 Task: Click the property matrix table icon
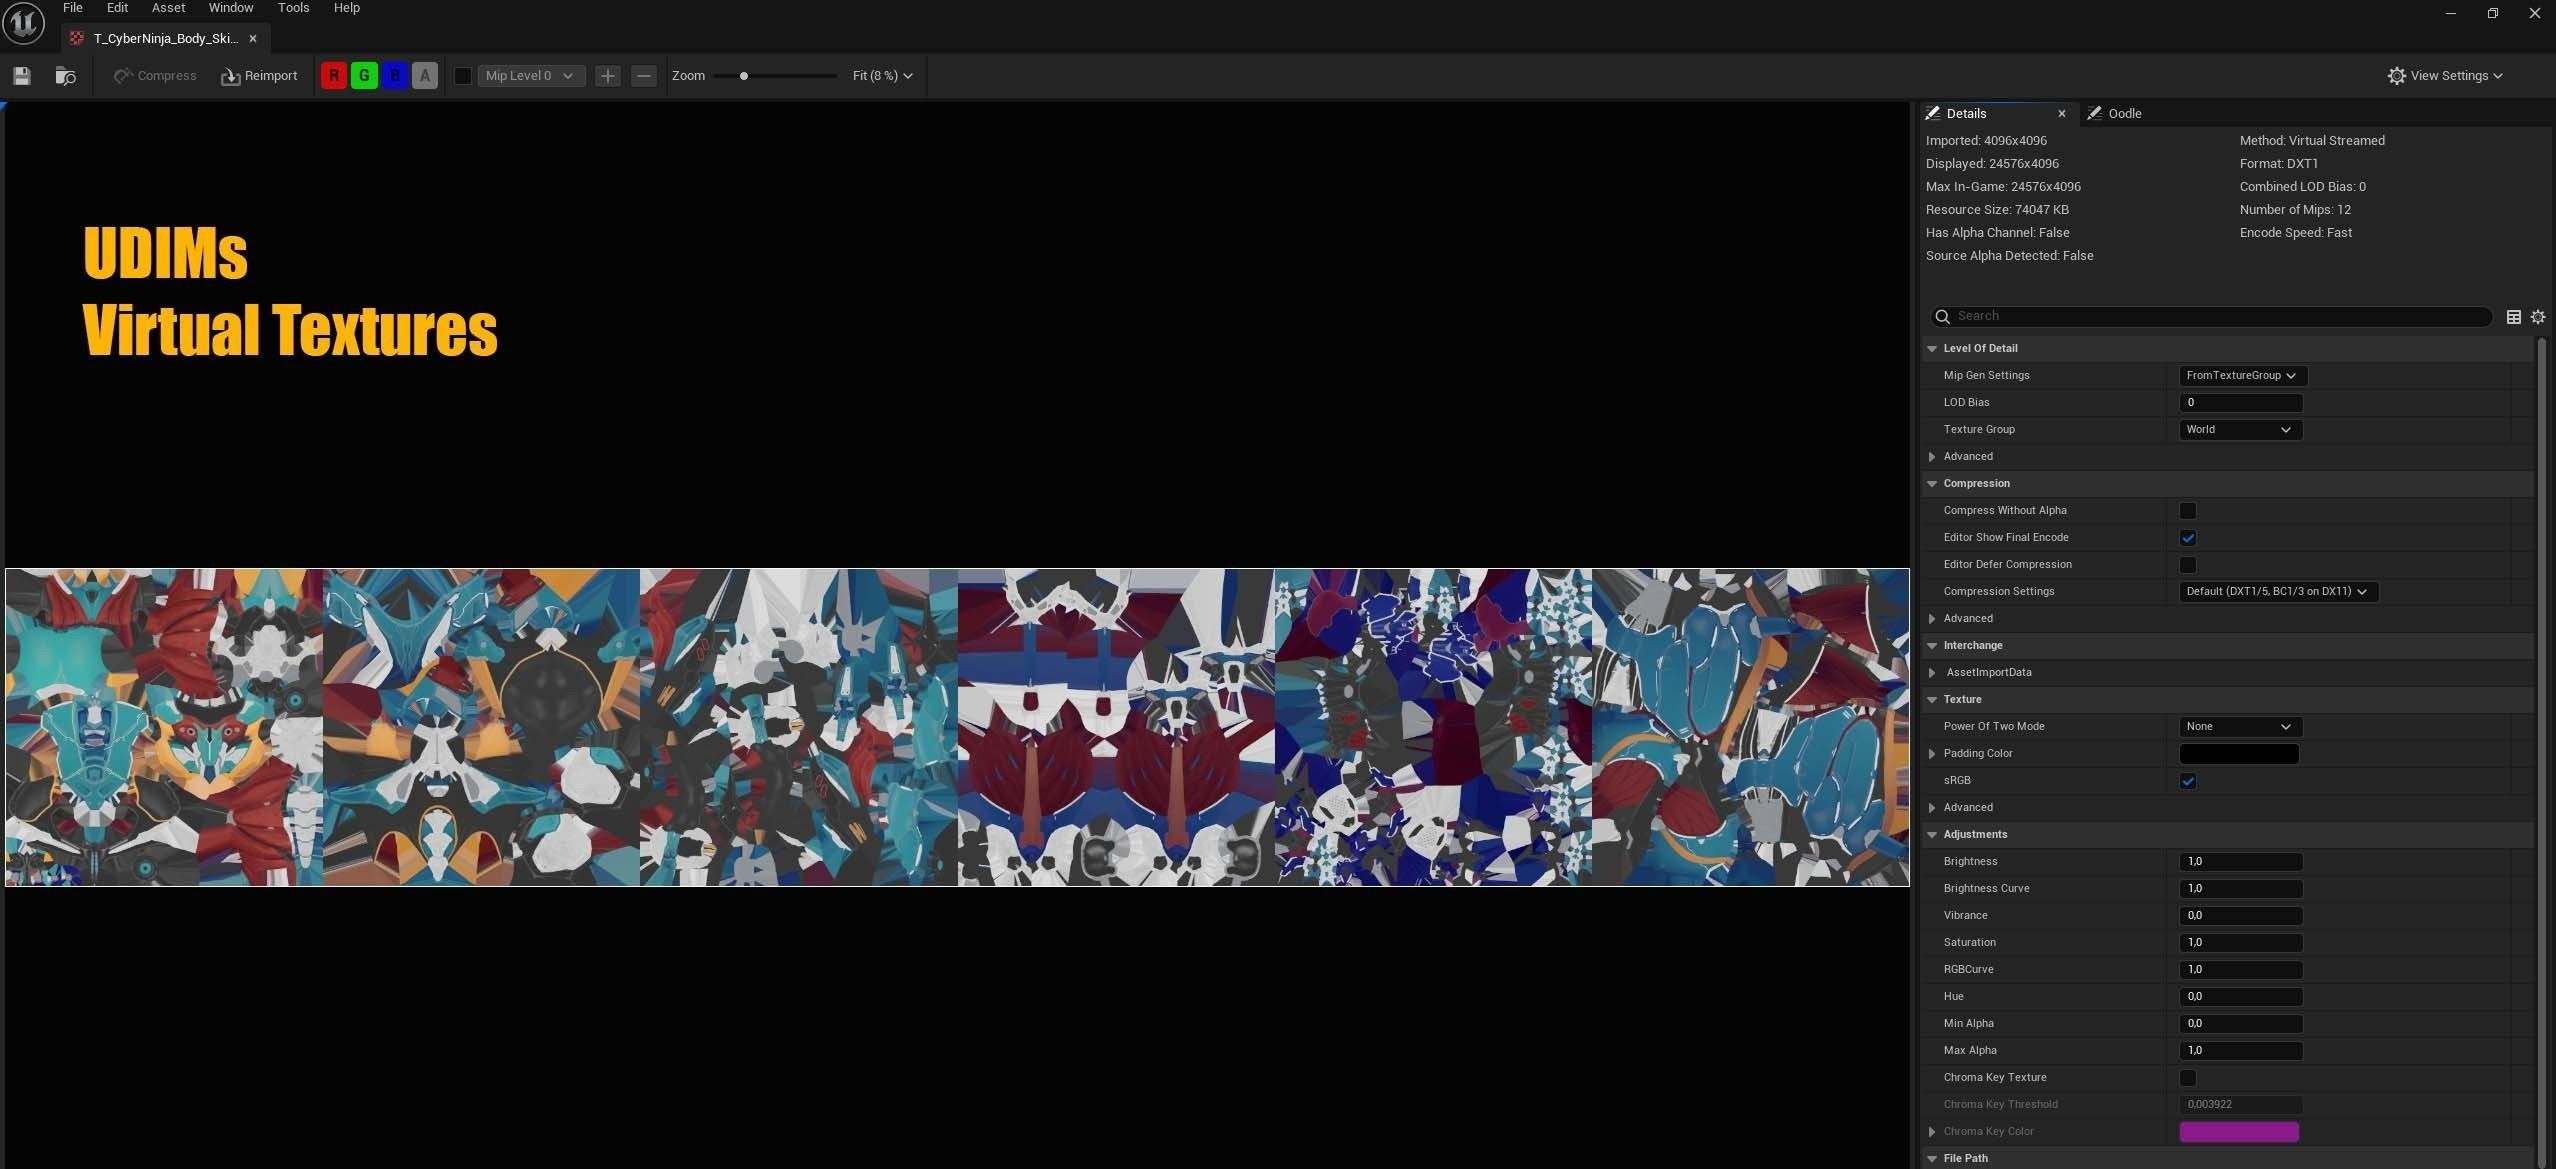pos(2513,317)
